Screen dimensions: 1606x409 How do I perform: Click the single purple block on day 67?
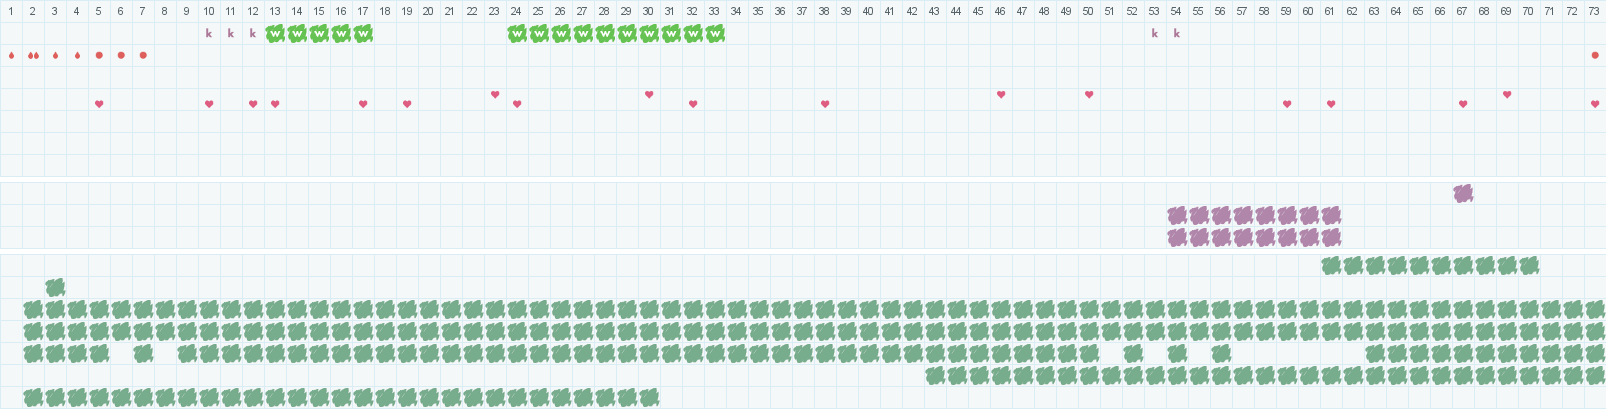(x=1463, y=193)
